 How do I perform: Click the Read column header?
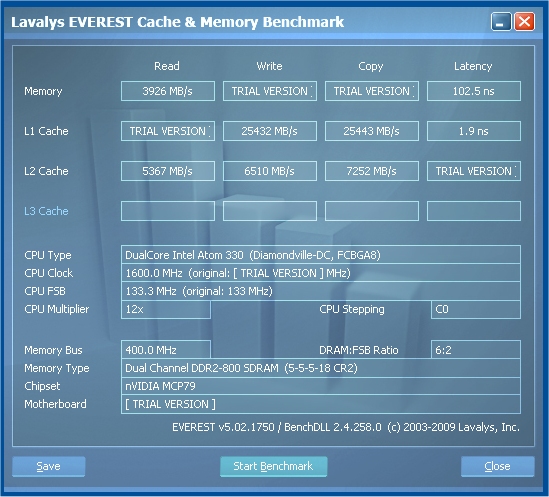pyautogui.click(x=167, y=66)
